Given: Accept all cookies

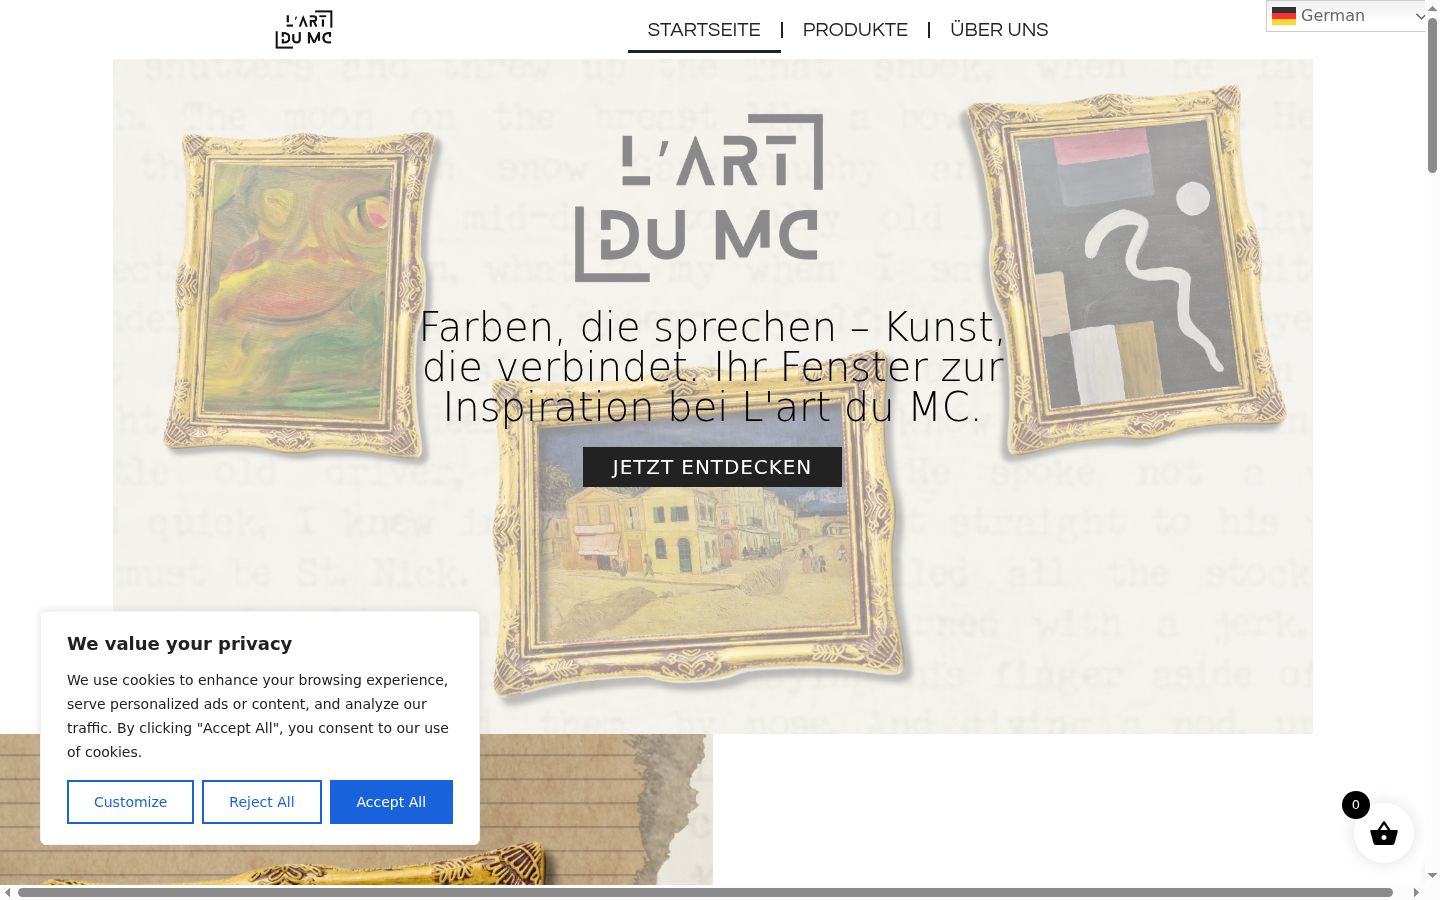Looking at the screenshot, I should 391,802.
